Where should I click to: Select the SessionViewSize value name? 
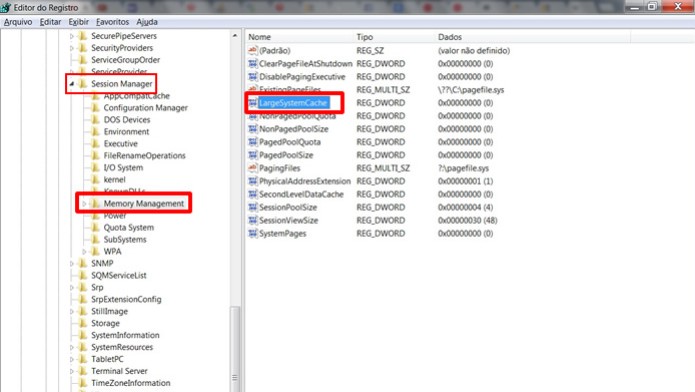(x=289, y=220)
